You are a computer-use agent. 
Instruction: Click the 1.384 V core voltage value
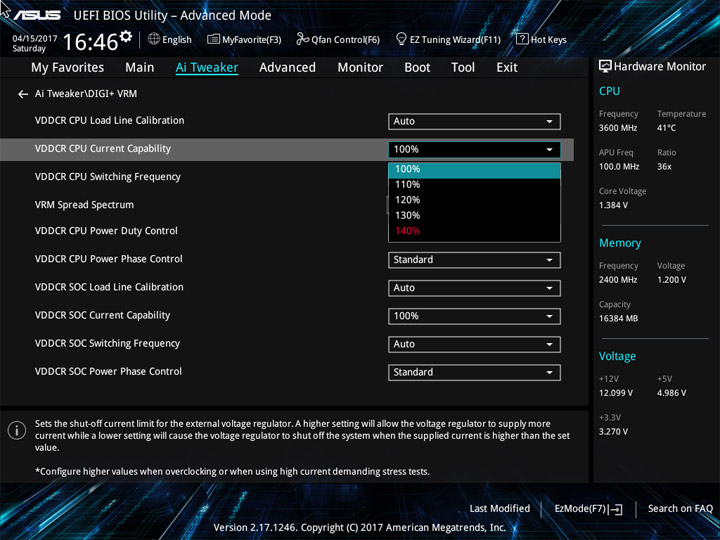(613, 205)
